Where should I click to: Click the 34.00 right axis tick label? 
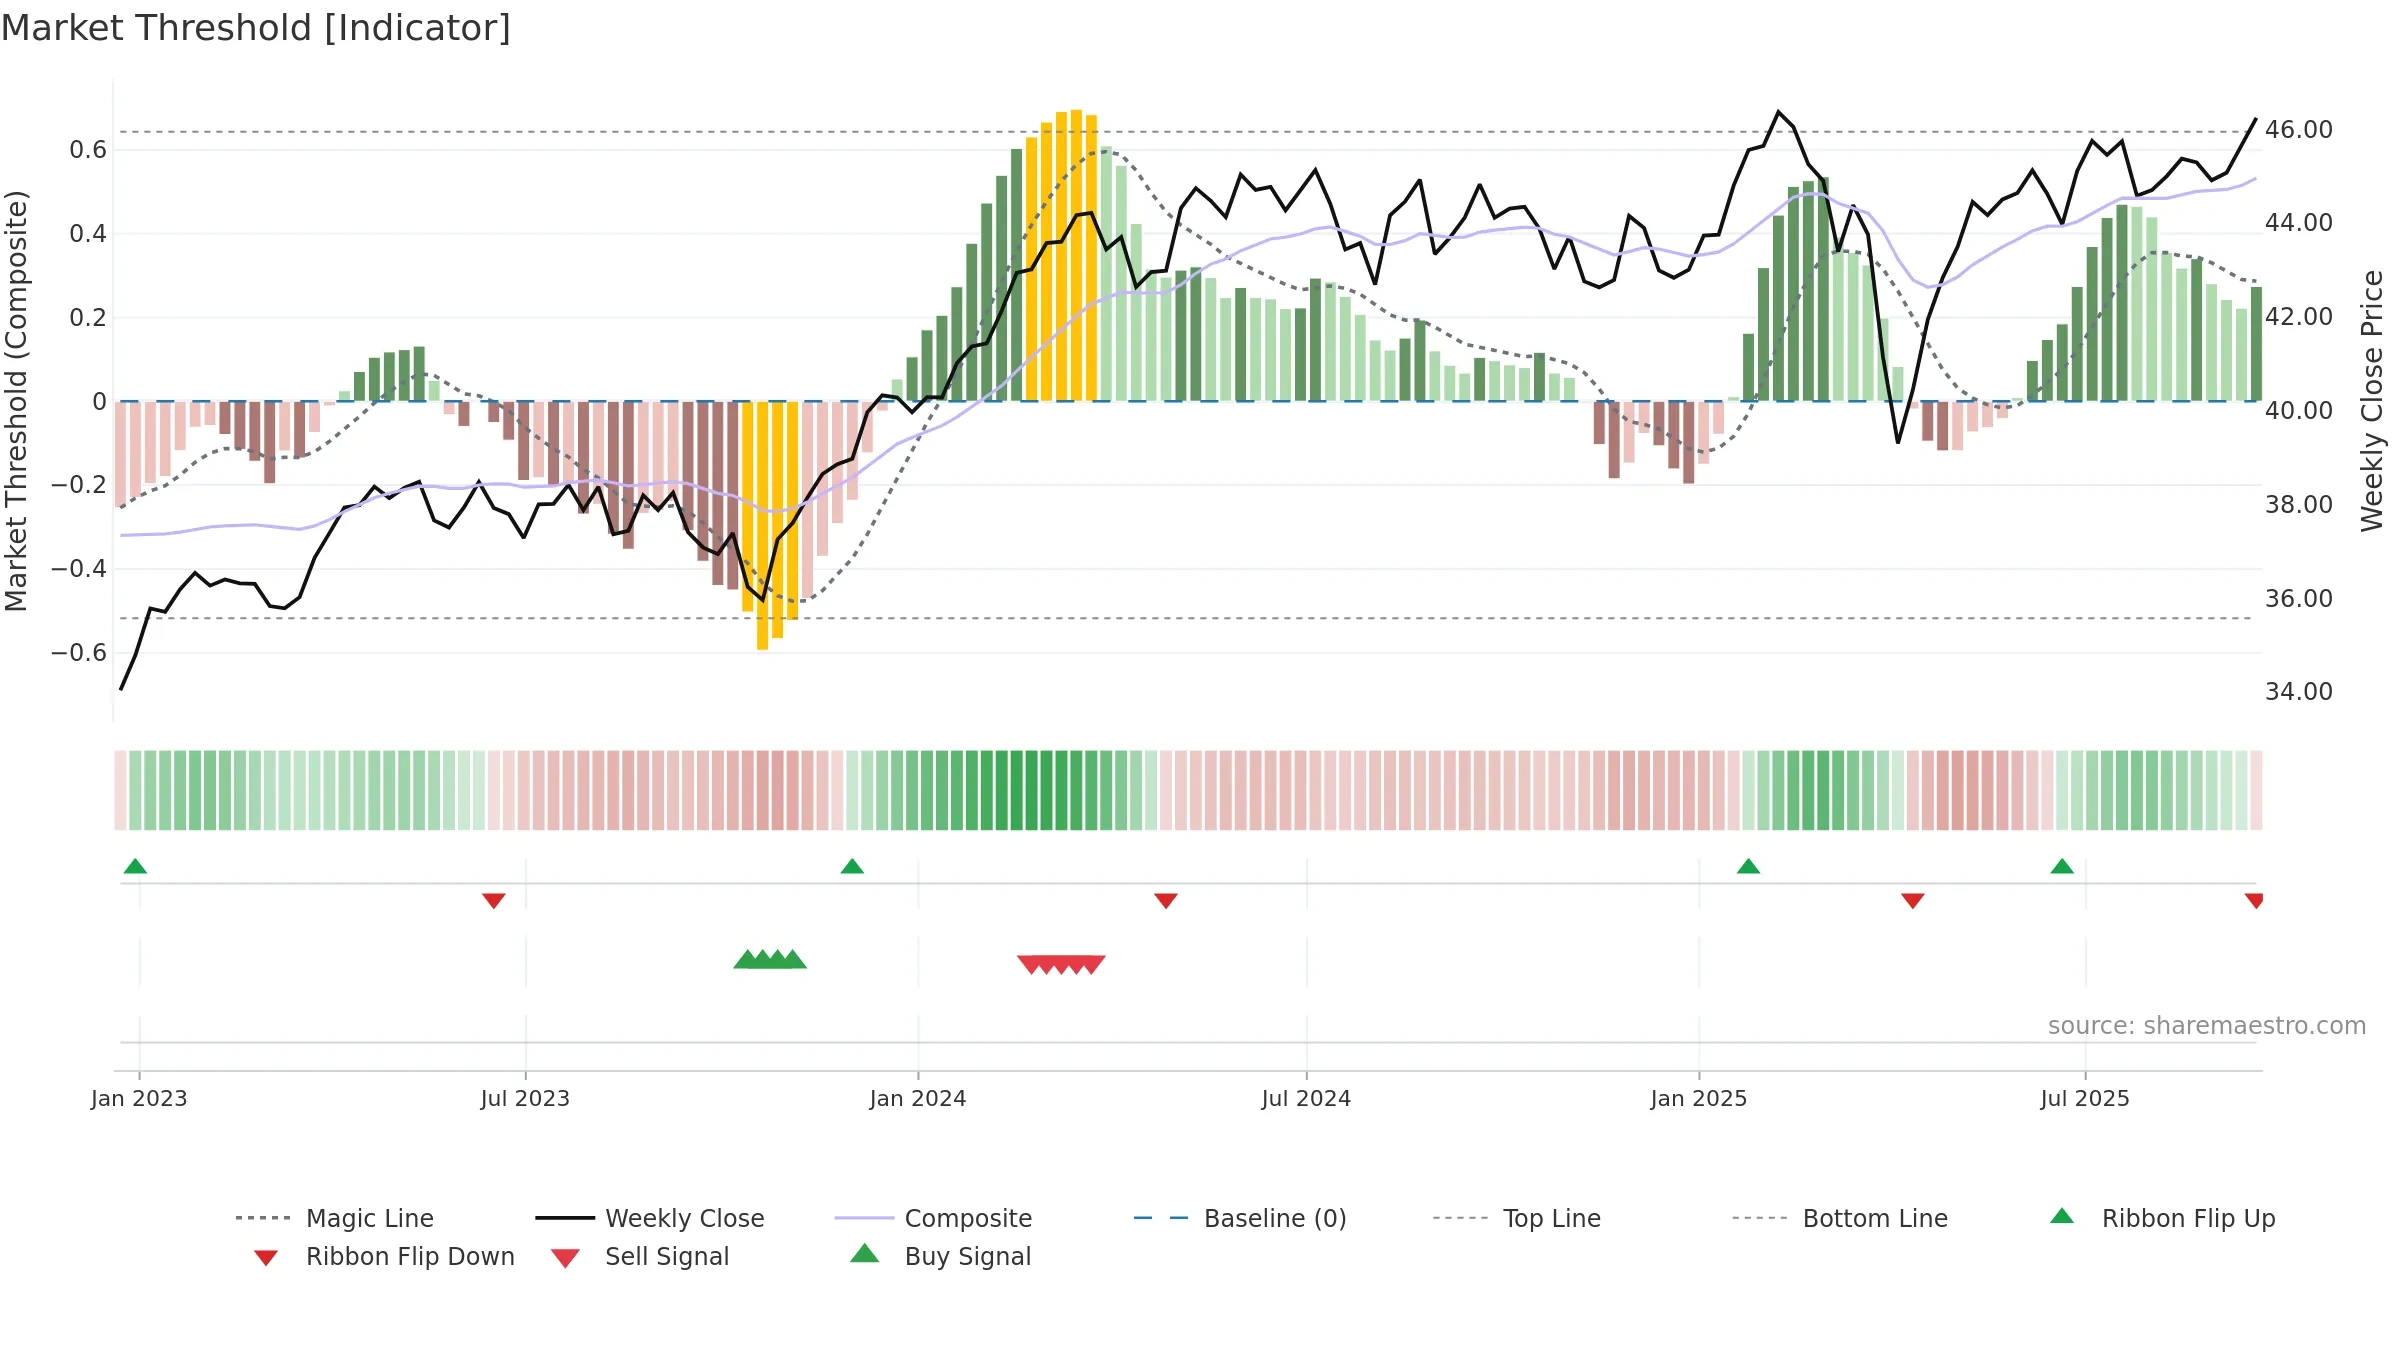[2299, 692]
